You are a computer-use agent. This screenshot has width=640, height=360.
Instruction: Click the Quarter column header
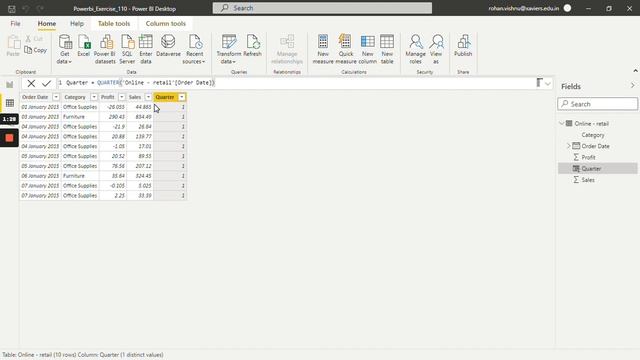165,97
